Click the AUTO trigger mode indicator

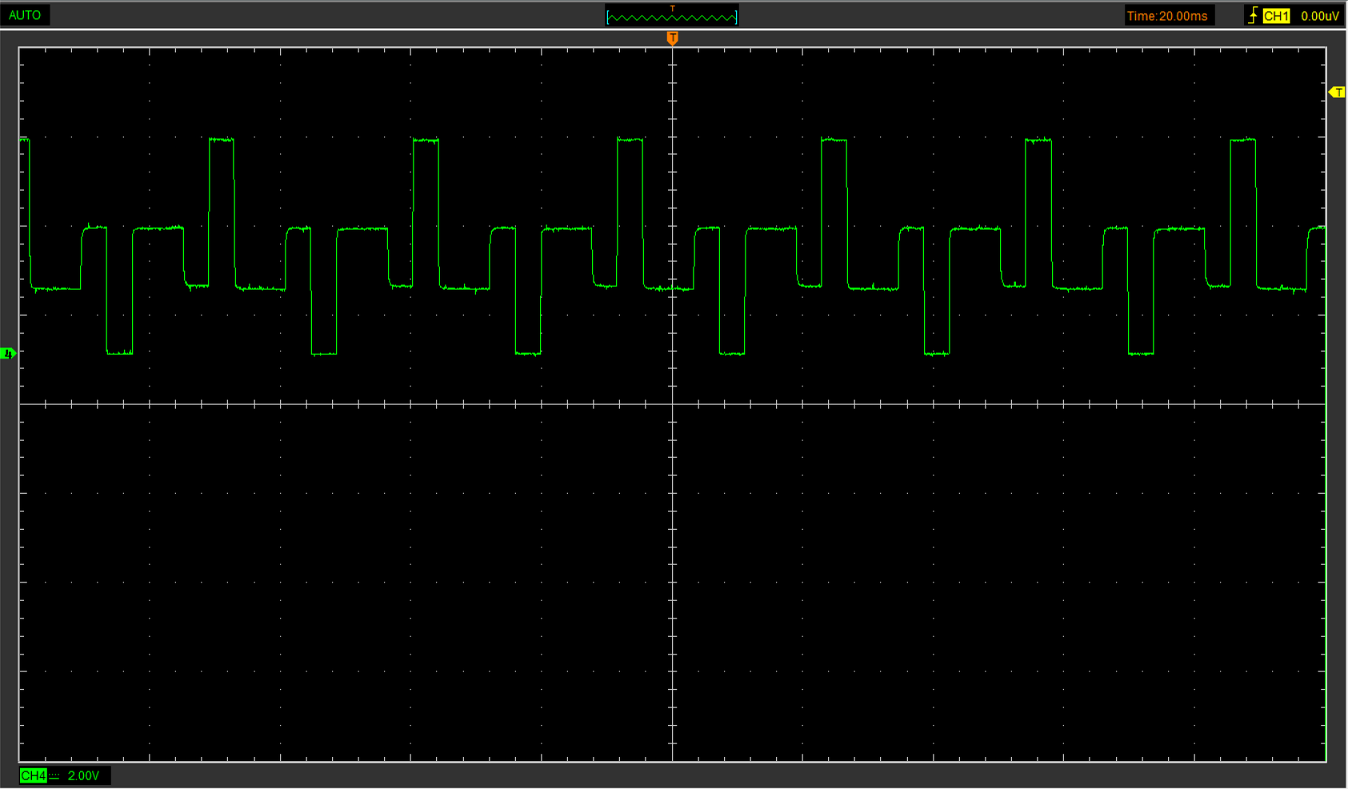click(x=25, y=15)
